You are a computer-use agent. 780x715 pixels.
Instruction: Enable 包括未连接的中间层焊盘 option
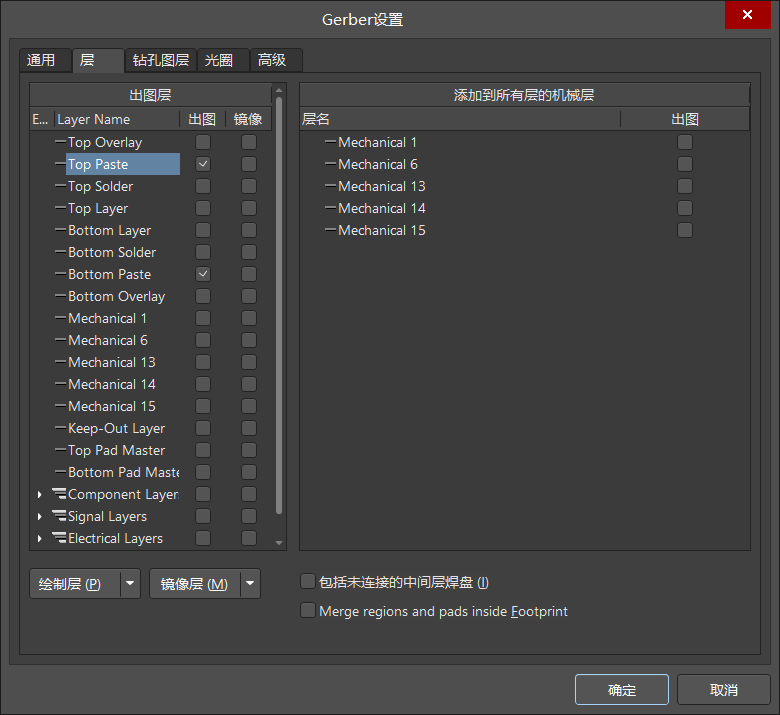[x=308, y=582]
